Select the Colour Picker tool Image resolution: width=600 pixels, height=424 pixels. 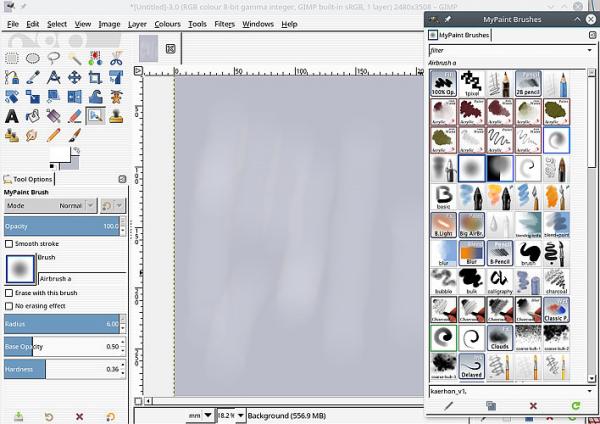[x=33, y=77]
